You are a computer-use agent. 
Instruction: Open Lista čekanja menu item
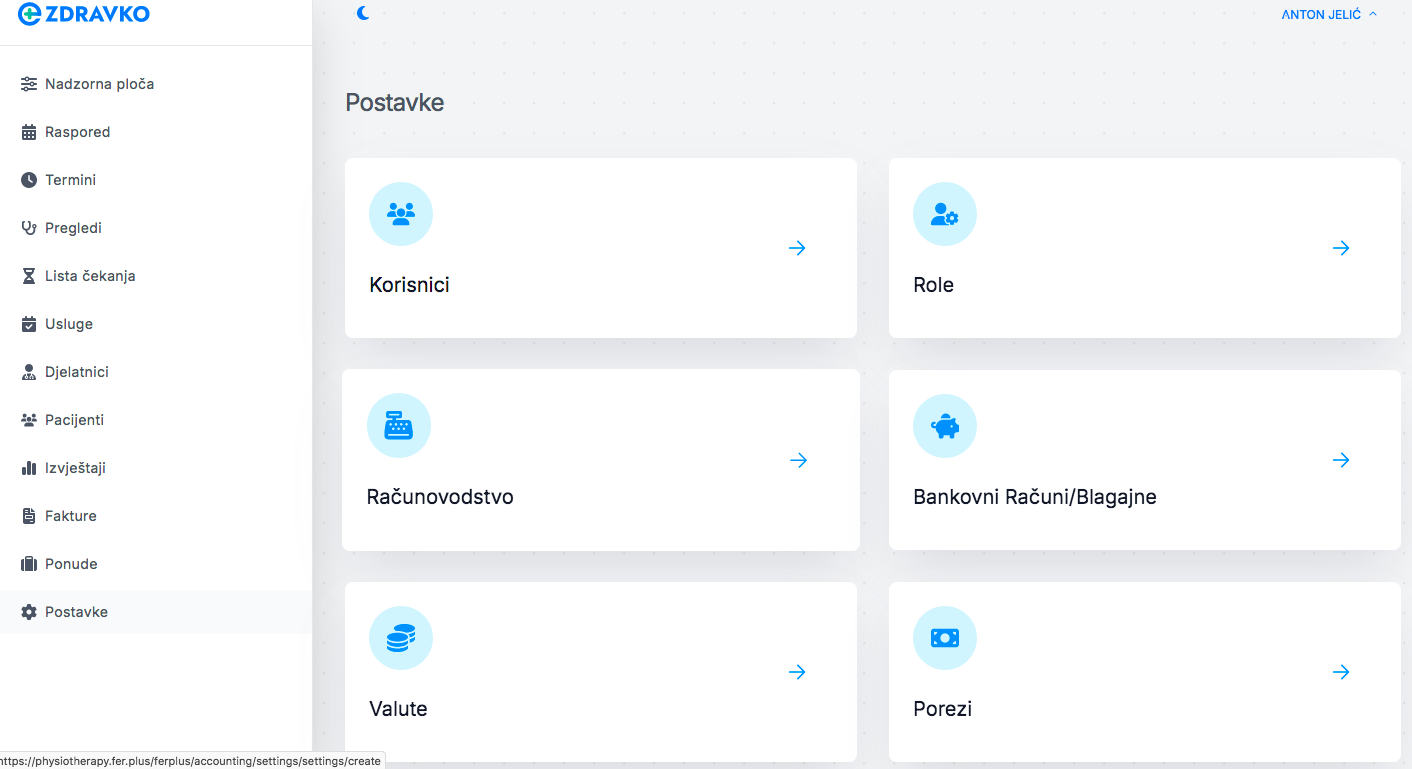coord(90,276)
